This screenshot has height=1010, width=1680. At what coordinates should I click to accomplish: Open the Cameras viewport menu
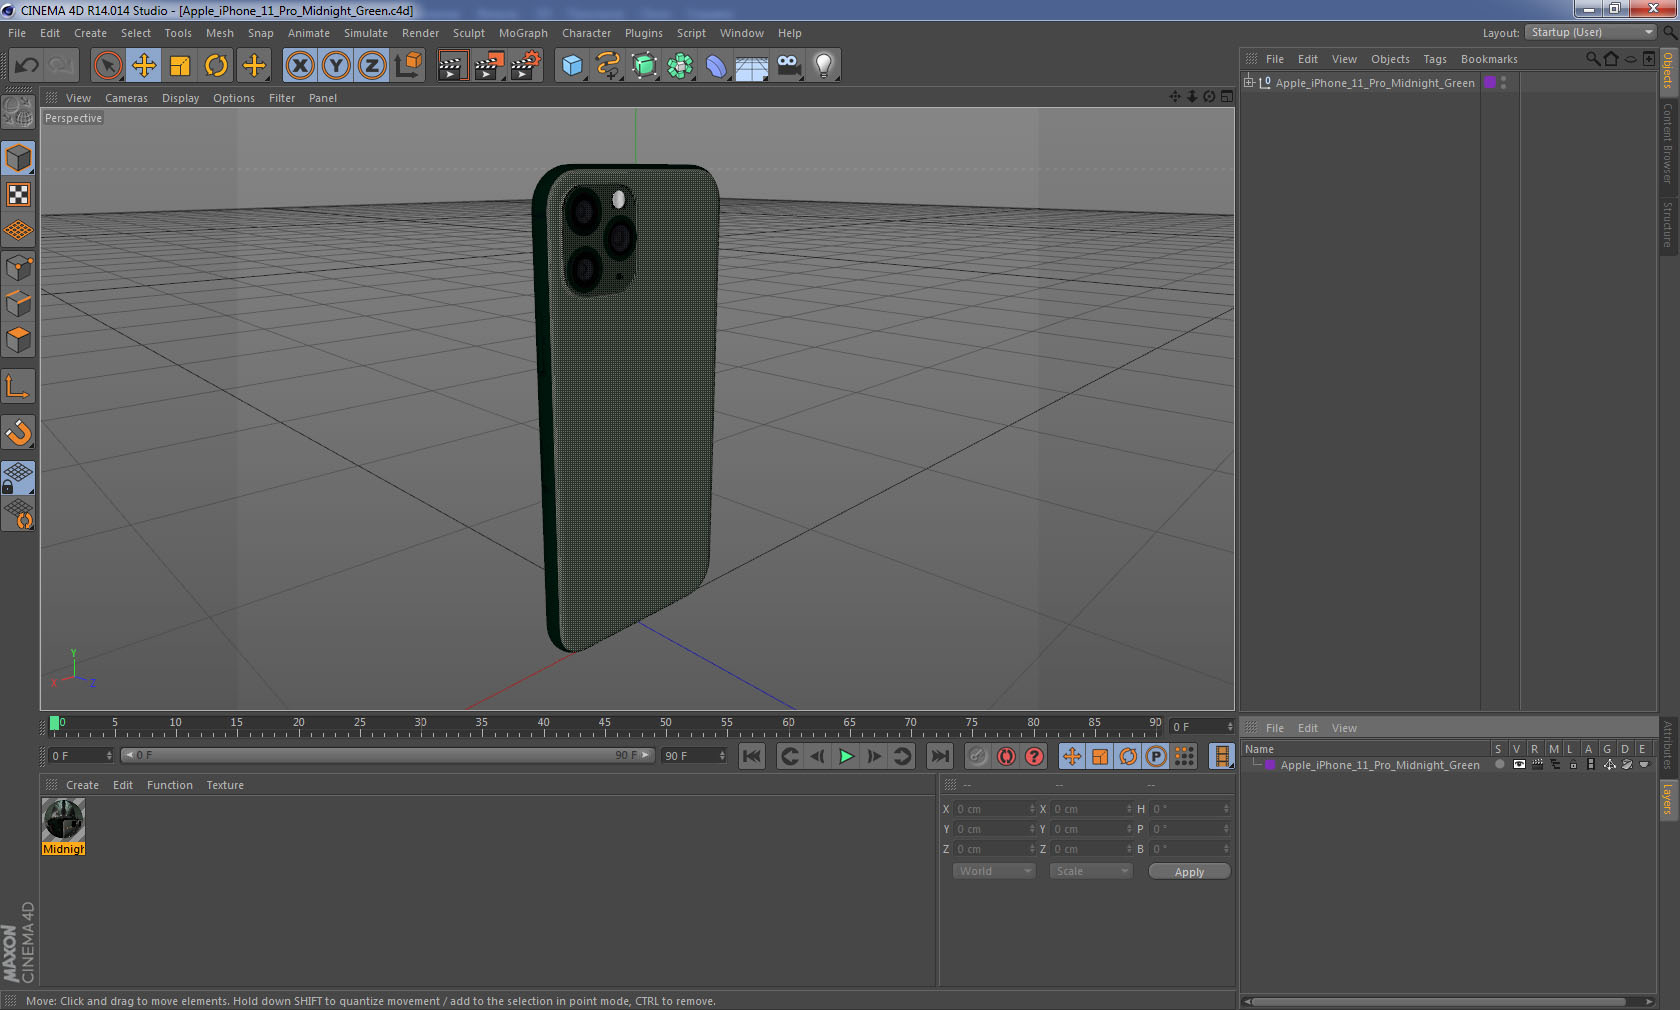pos(126,98)
